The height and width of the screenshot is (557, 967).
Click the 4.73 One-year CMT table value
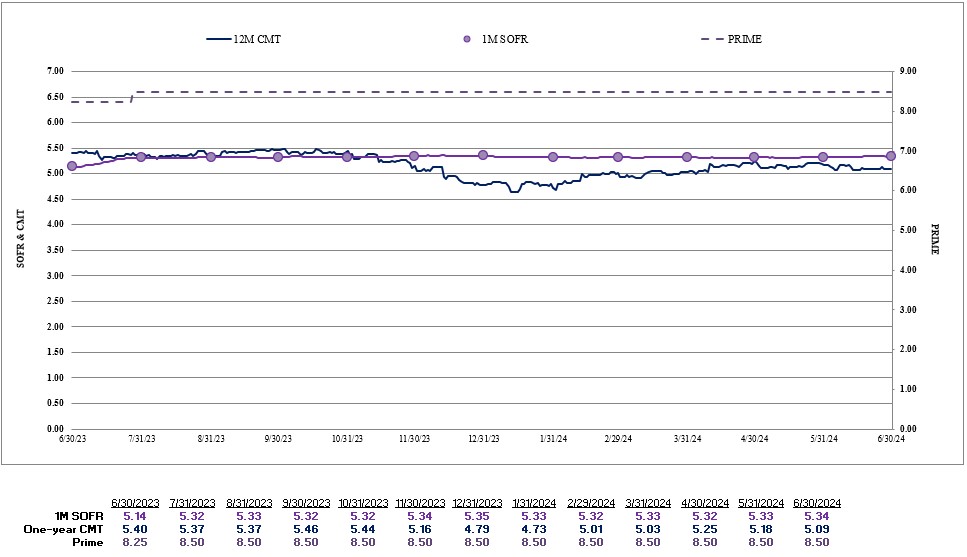(x=533, y=528)
